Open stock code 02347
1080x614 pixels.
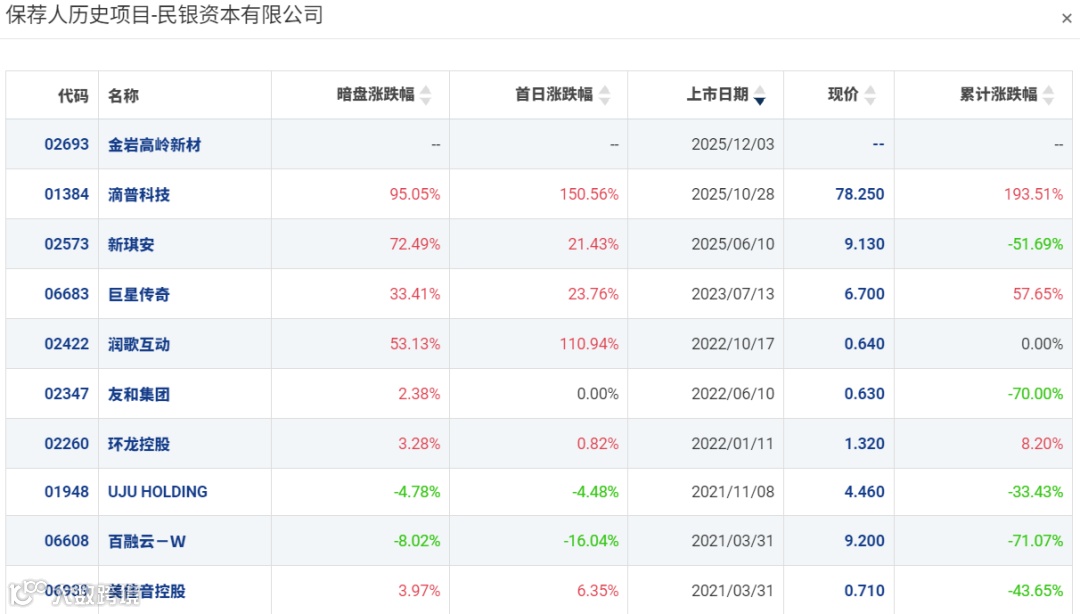67,393
